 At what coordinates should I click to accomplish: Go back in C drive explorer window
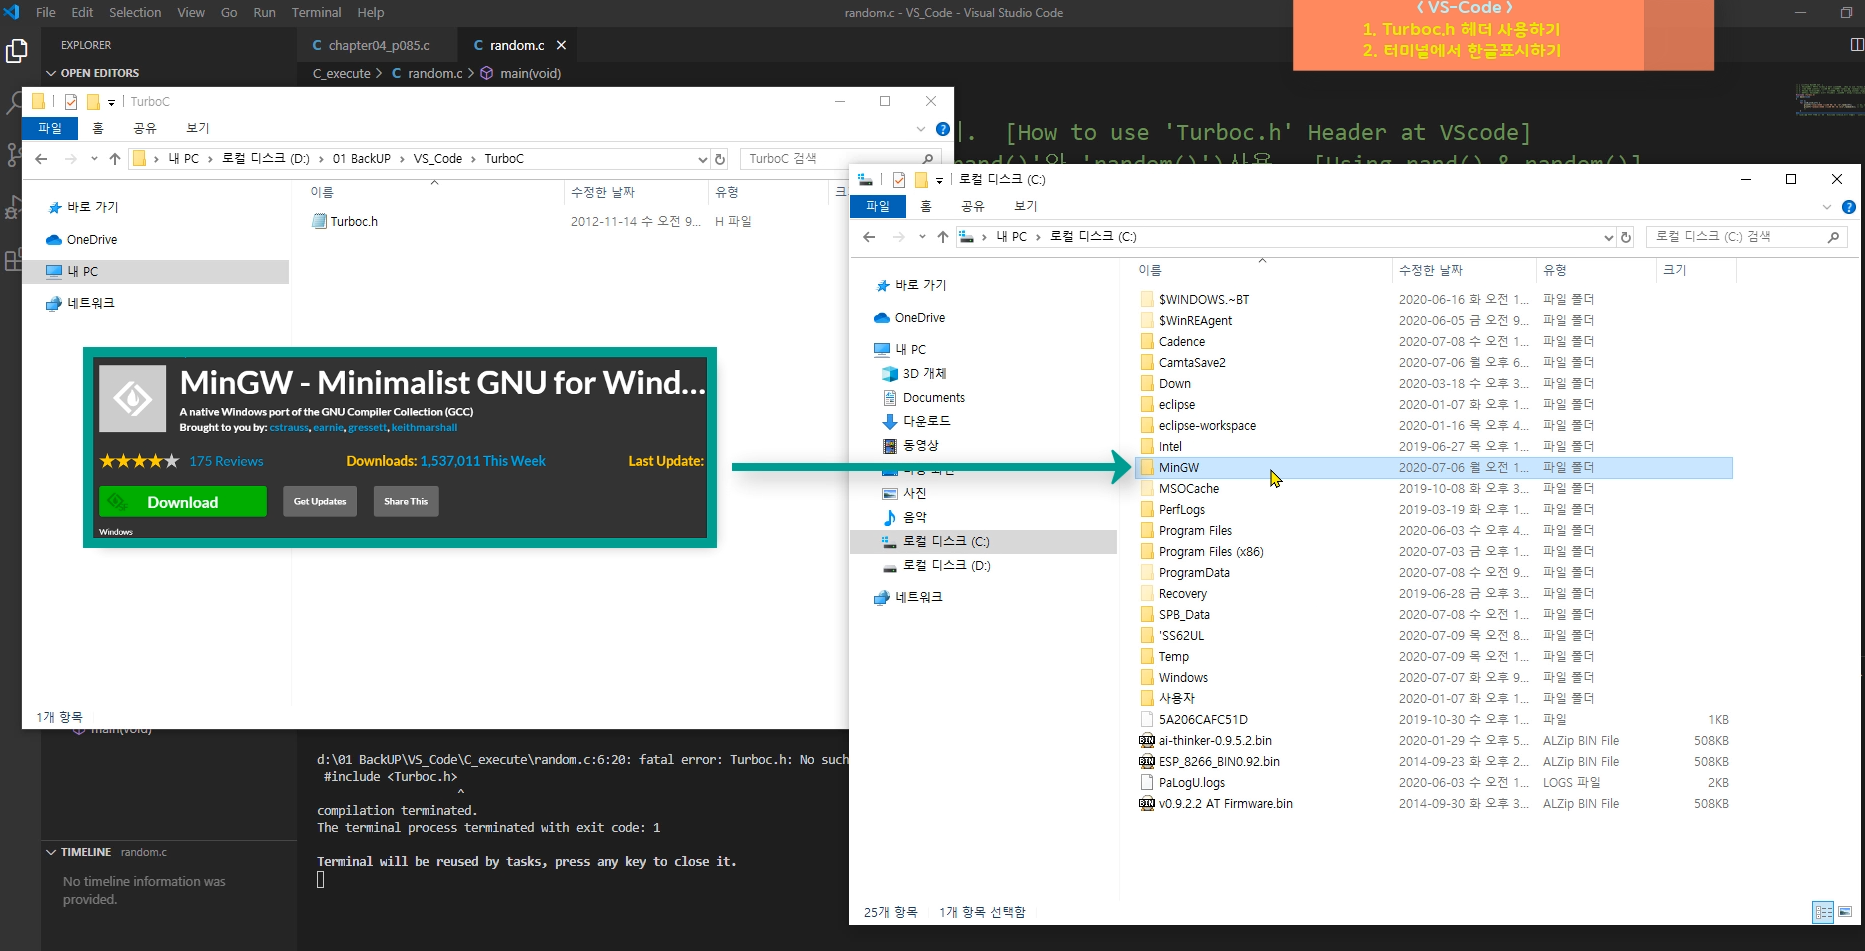point(869,237)
